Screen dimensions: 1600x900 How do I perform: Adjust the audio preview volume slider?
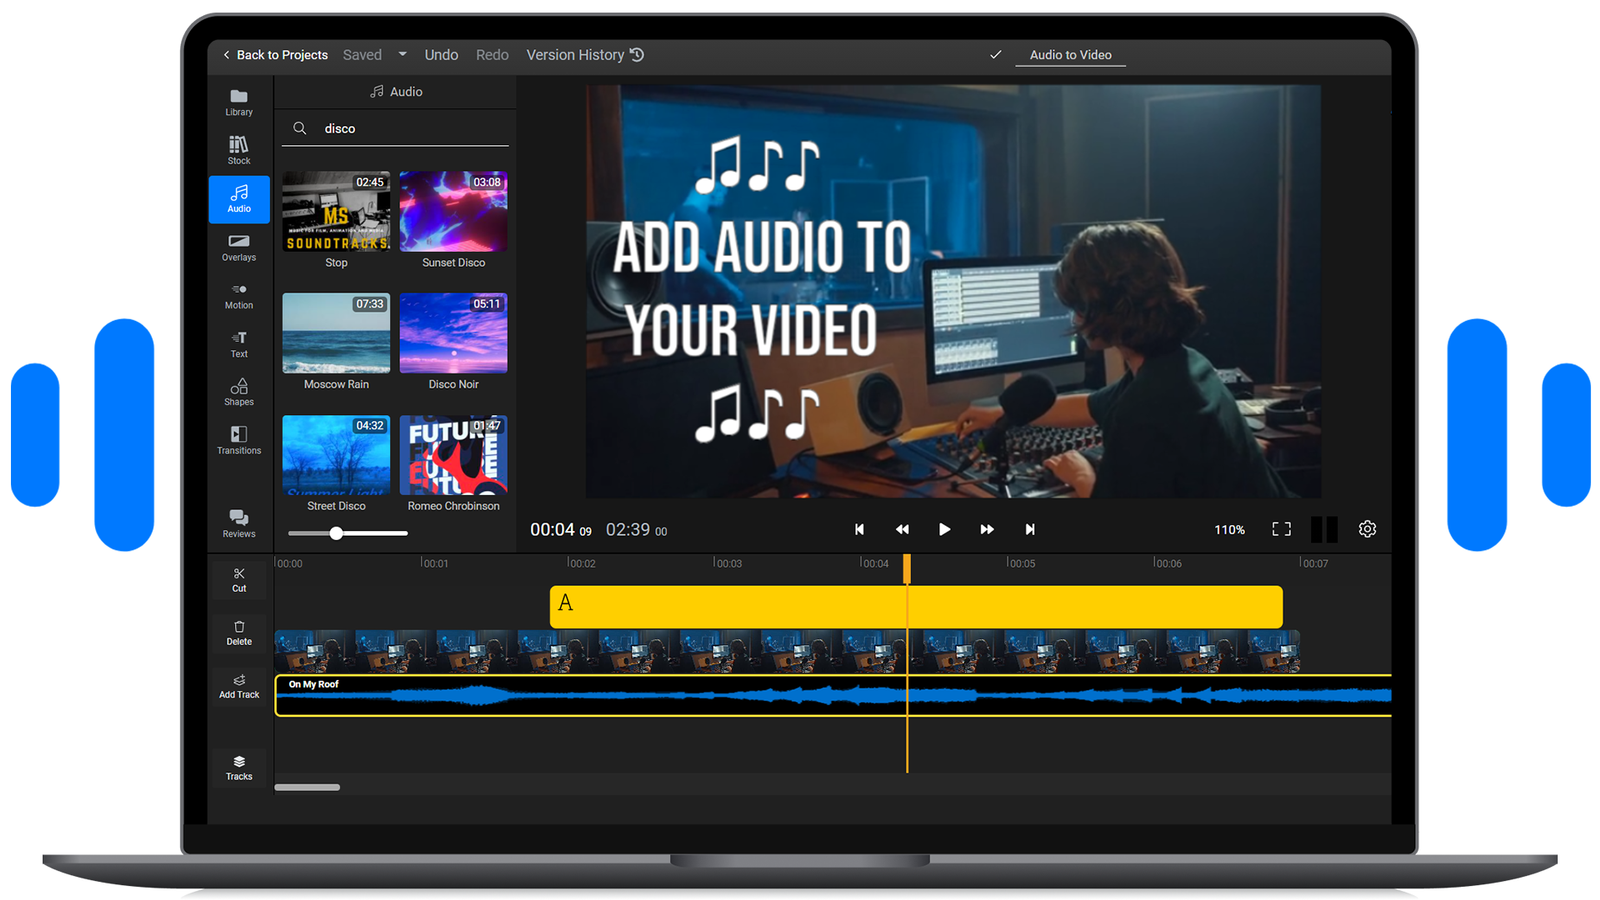[335, 533]
